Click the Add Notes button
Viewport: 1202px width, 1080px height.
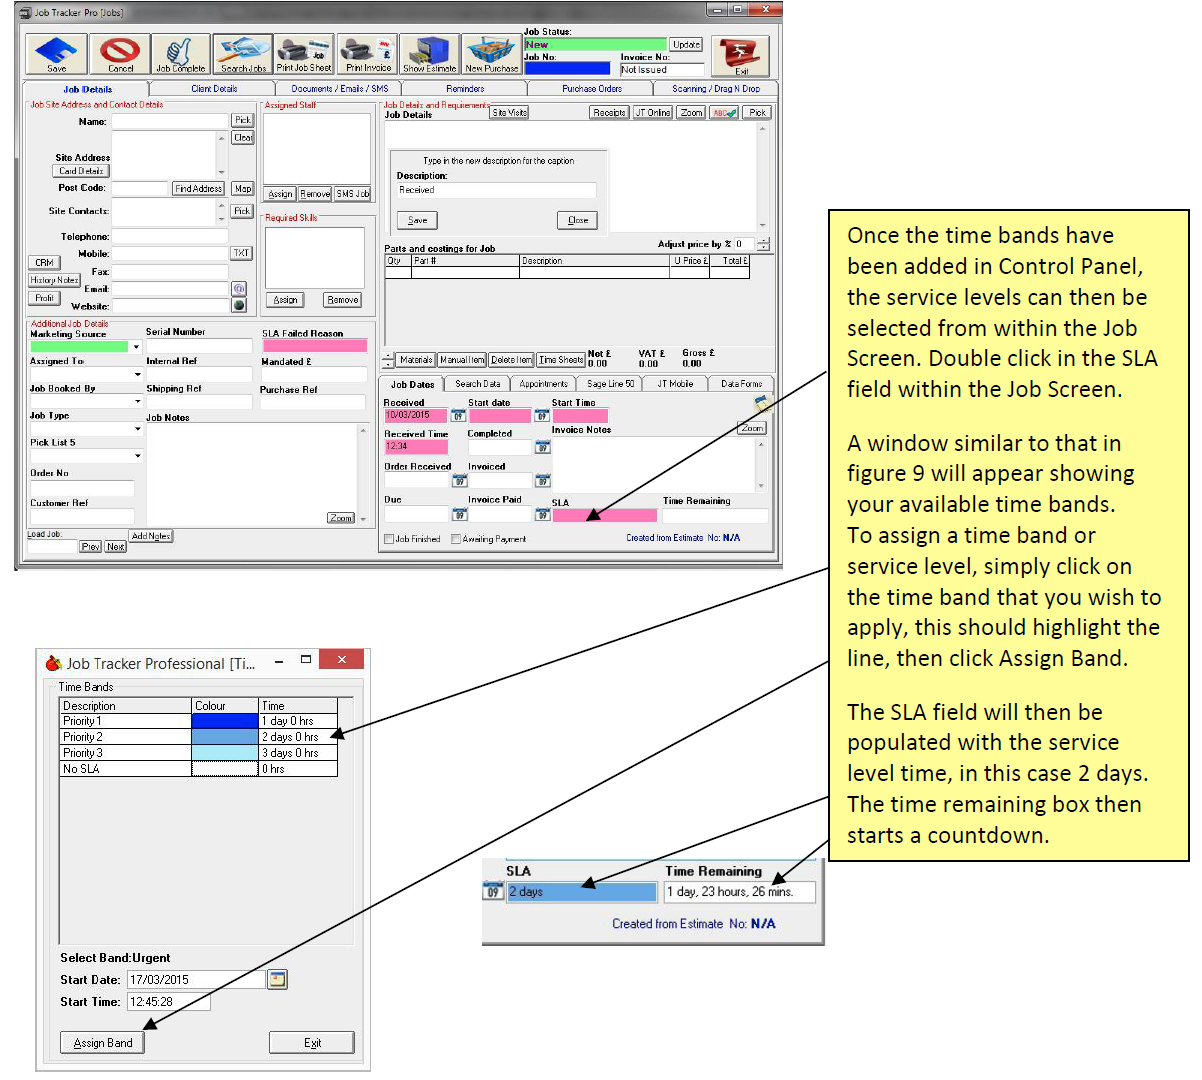(151, 536)
